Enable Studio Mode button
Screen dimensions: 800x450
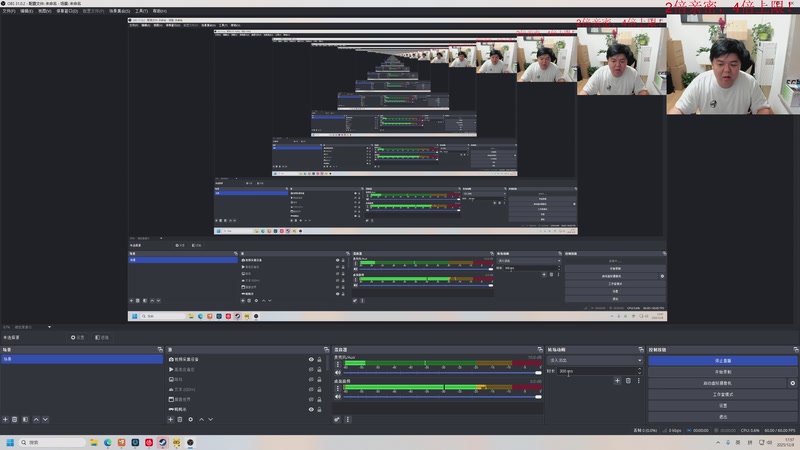(722, 394)
